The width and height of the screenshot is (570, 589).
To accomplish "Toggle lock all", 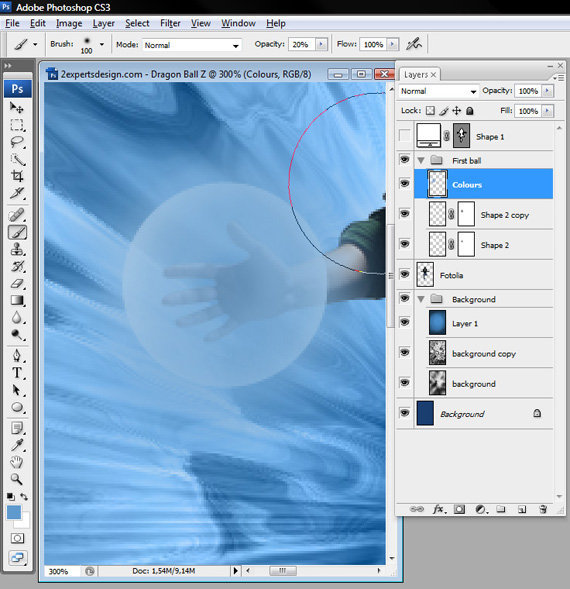I will click(x=470, y=110).
